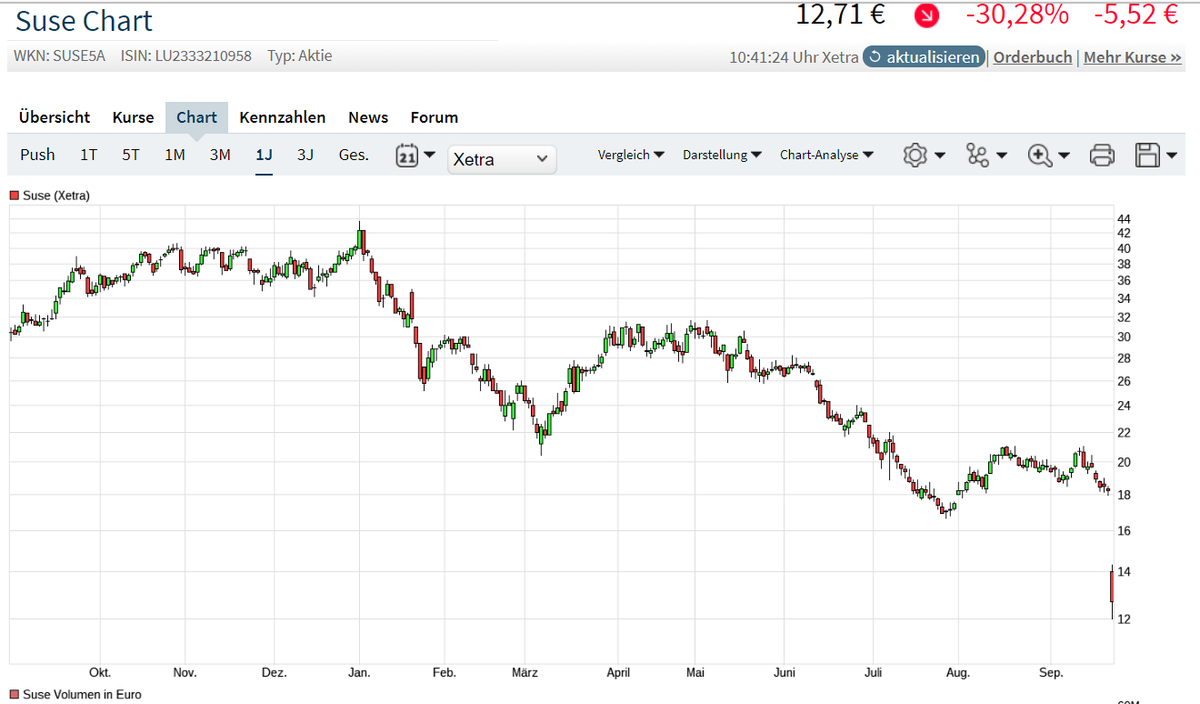Click the red Suse (Xetra) legend square
This screenshot has width=1200, height=704.
(14, 196)
